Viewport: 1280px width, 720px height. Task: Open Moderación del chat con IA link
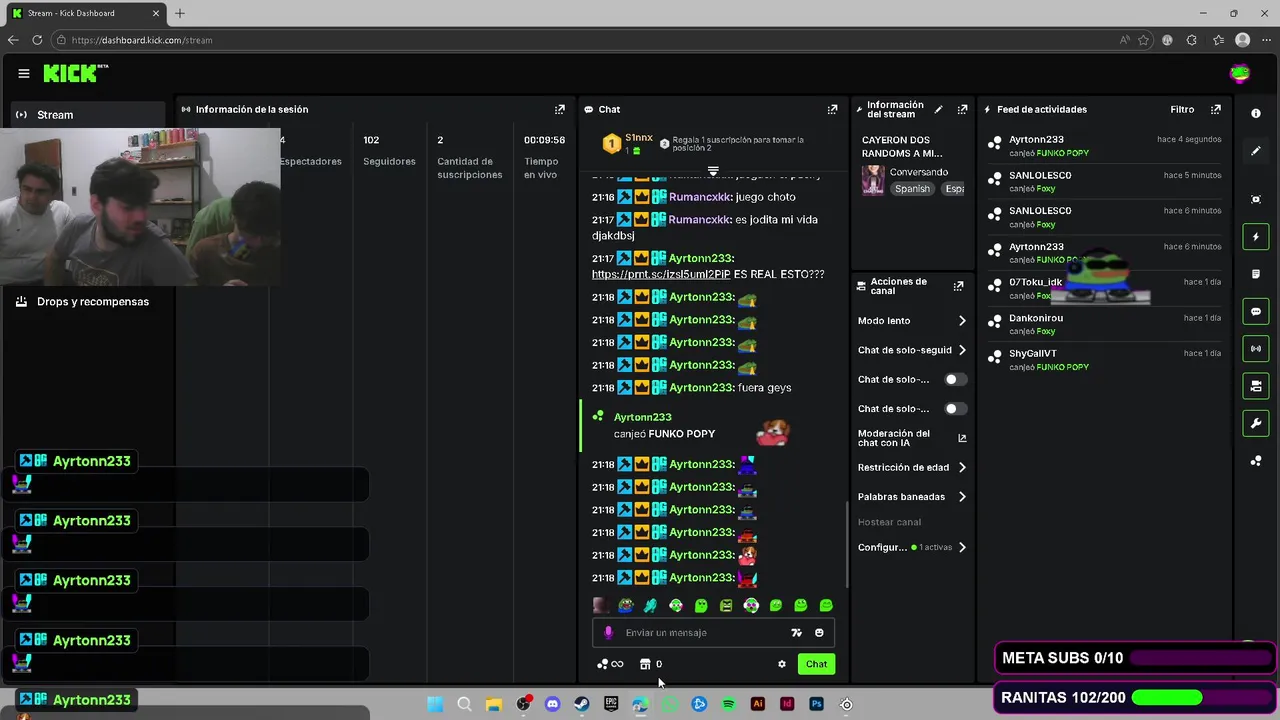point(911,438)
